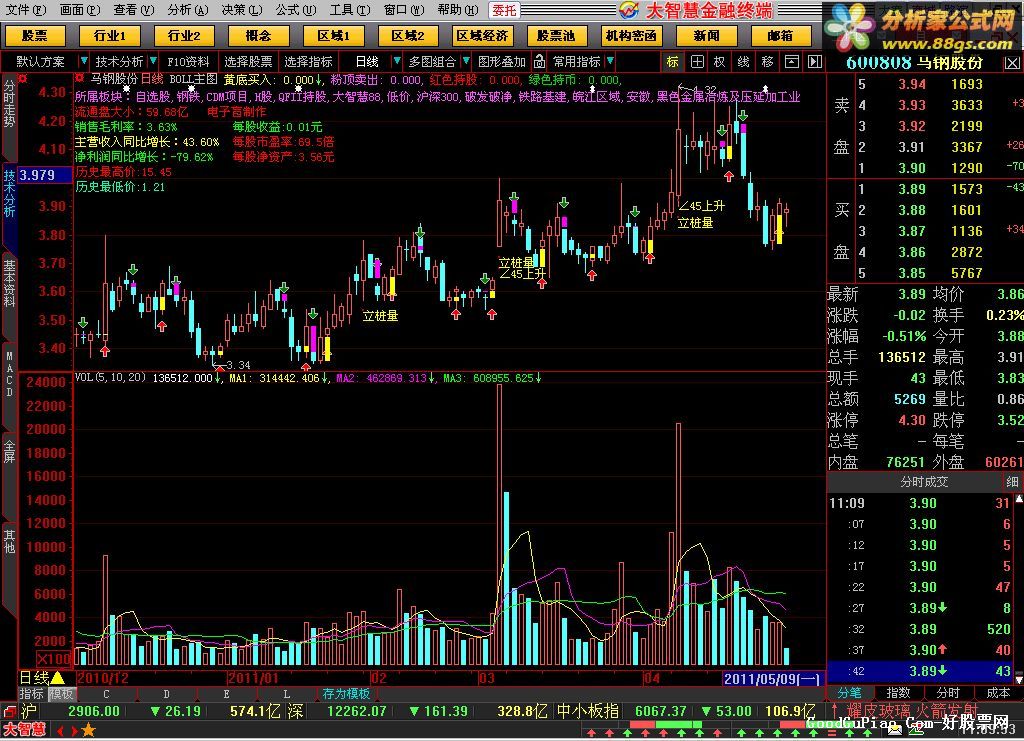
Task: Select the 指标 bottom tab
Action: 31,693
